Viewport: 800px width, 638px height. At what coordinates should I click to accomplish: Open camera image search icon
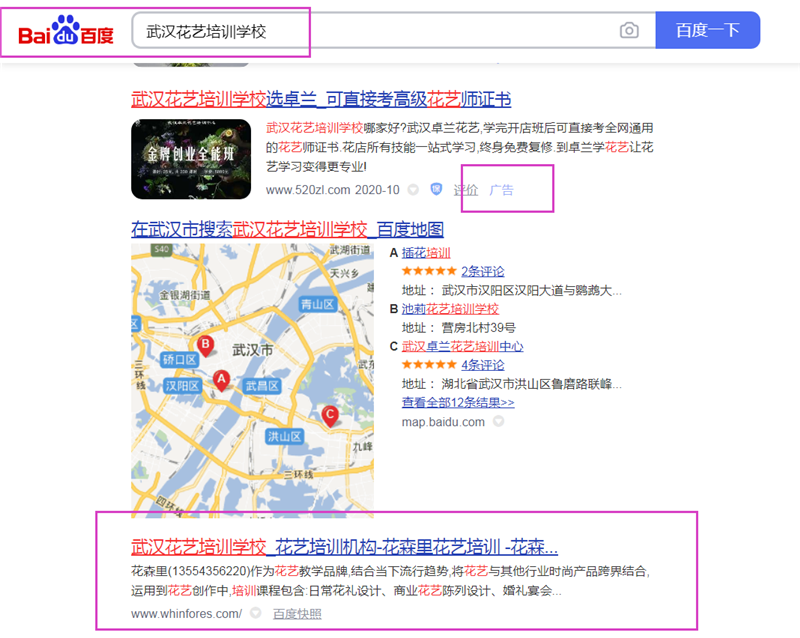[x=629, y=31]
